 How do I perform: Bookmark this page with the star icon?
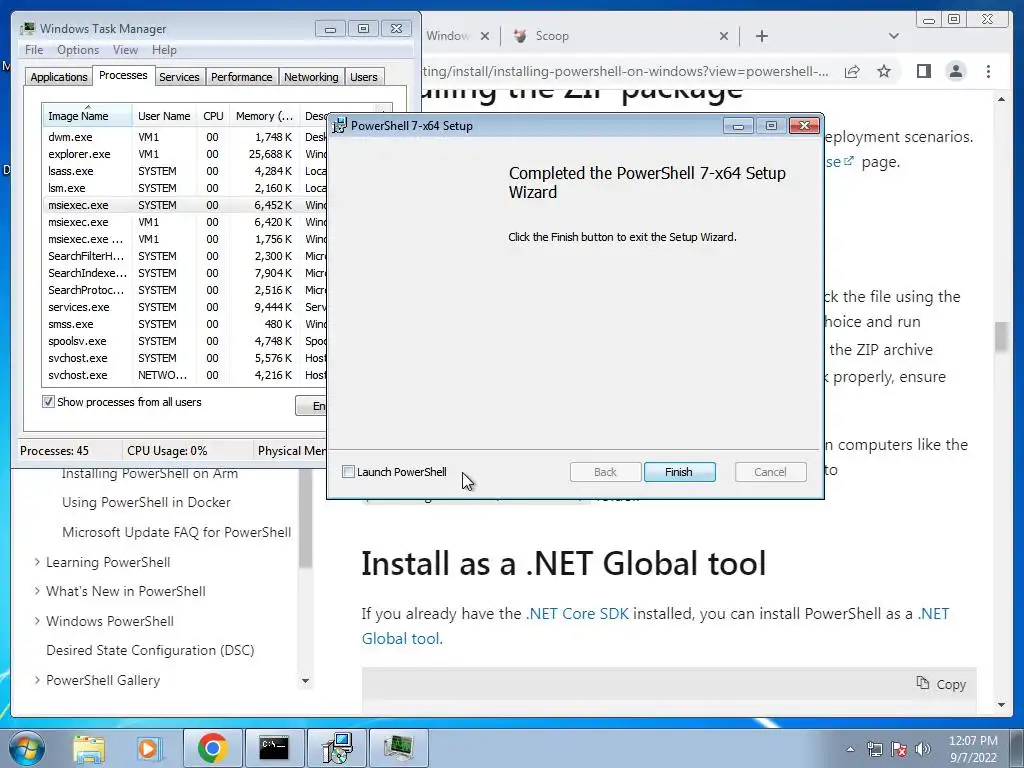(x=884, y=71)
